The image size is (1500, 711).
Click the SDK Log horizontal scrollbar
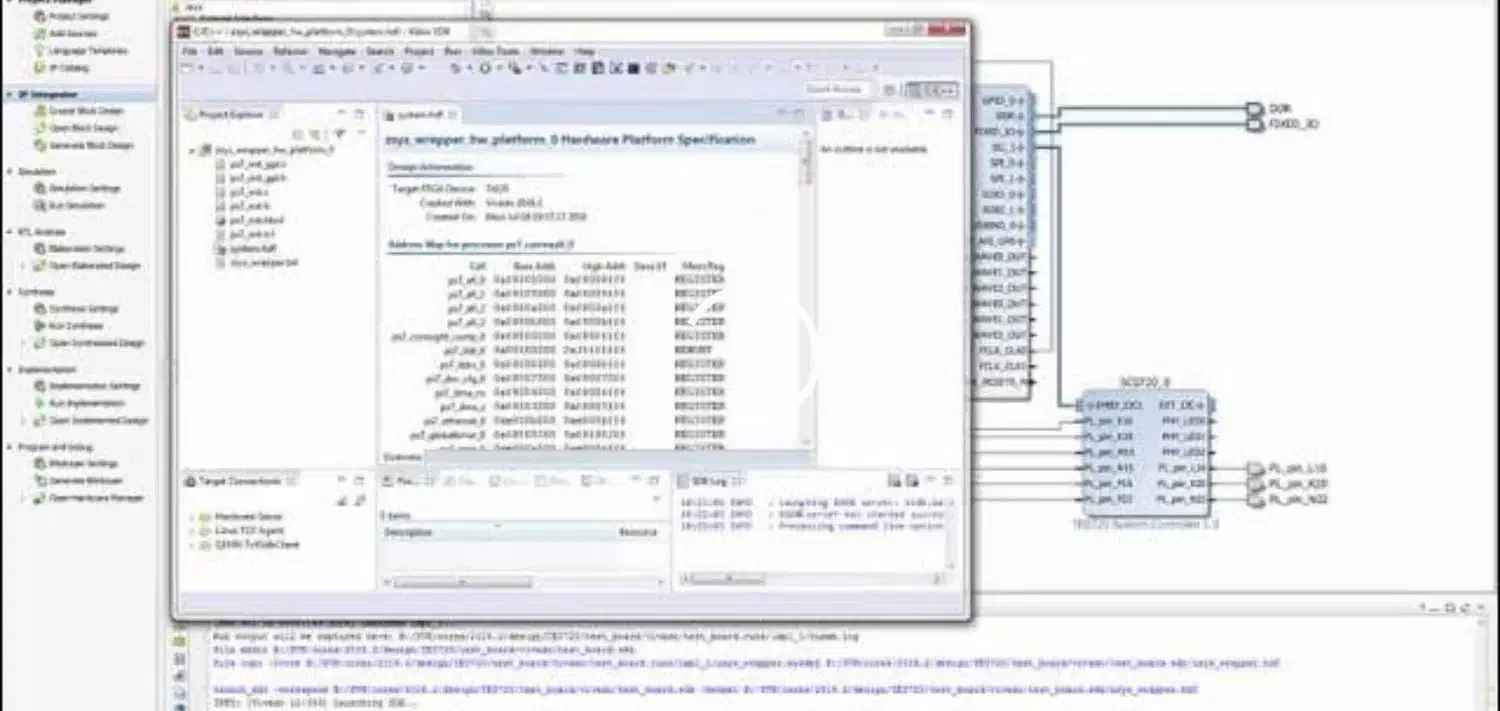[727, 579]
